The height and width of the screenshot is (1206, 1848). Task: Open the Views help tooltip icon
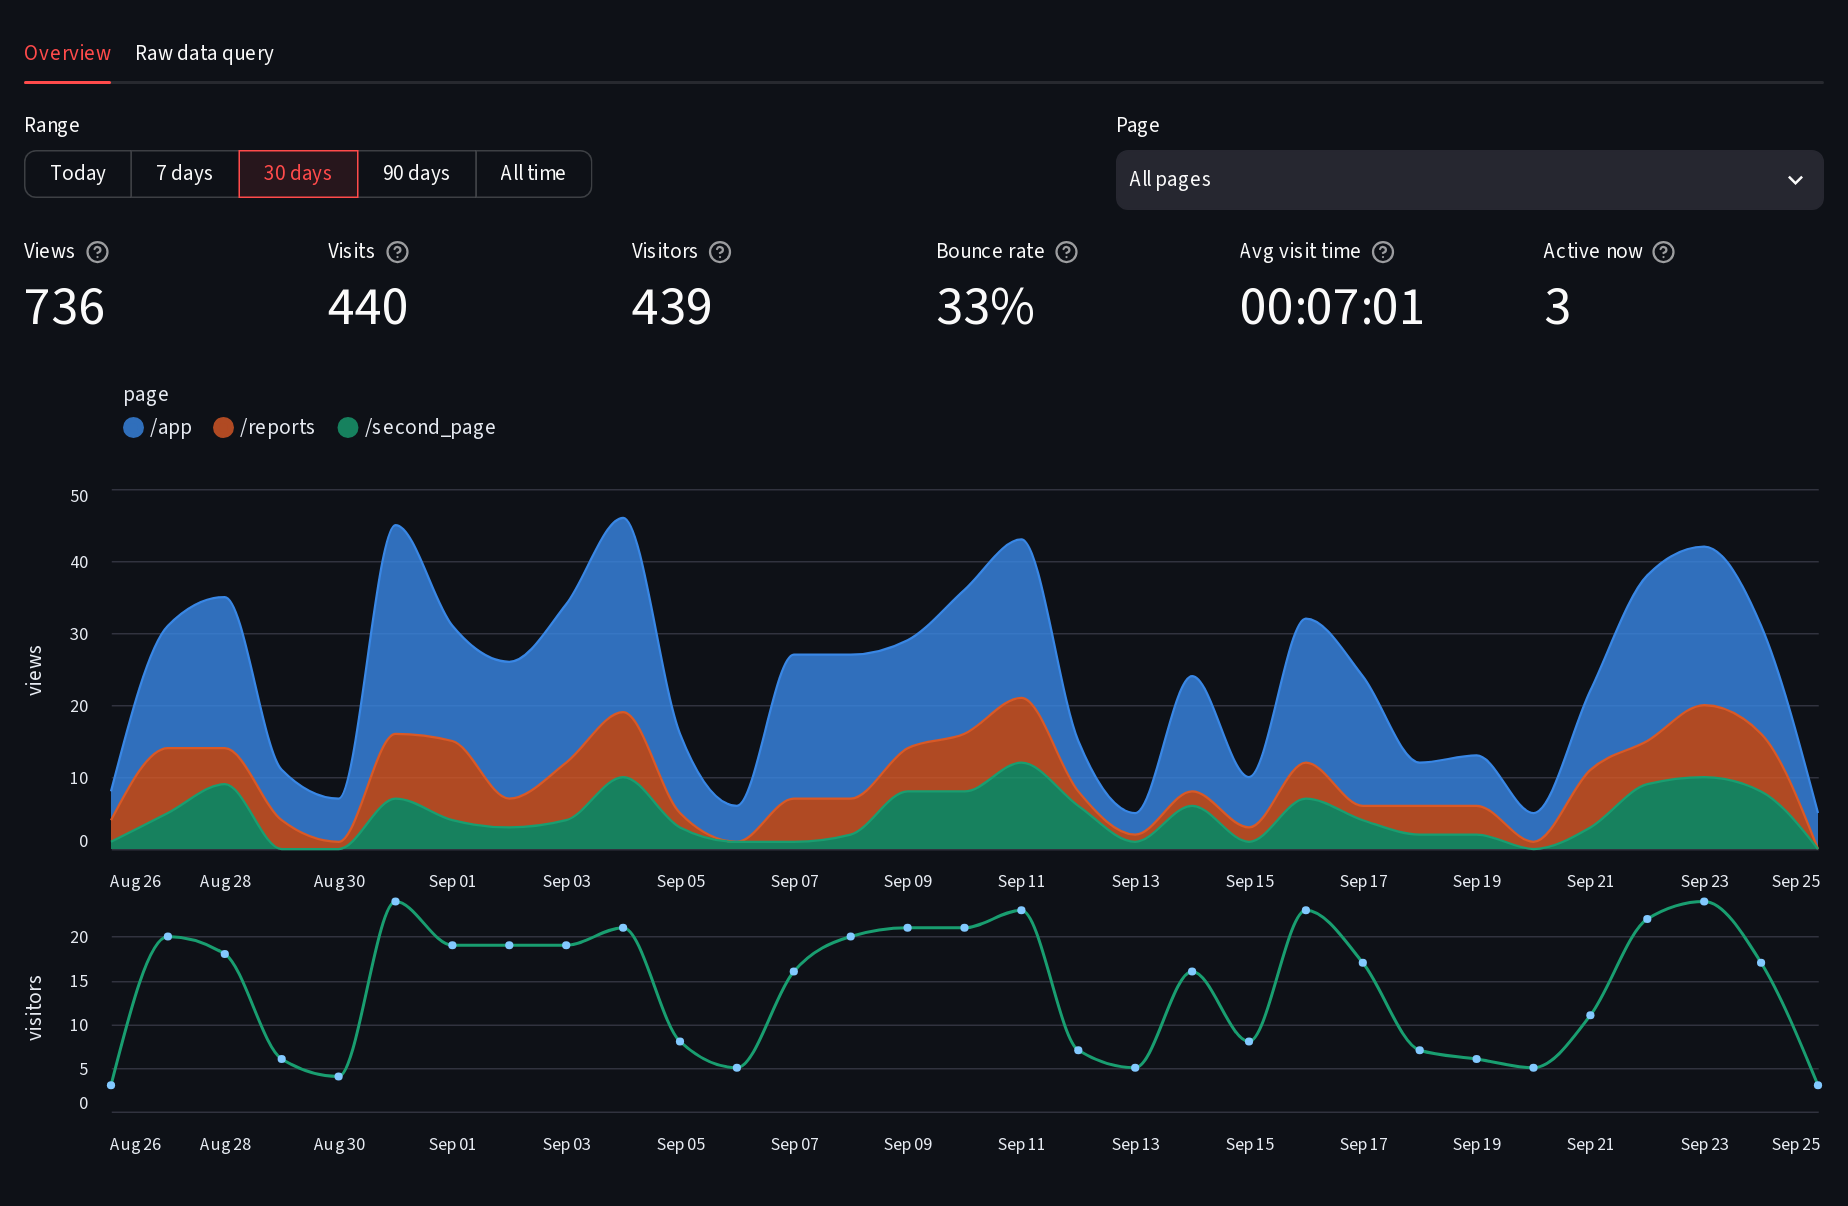tap(97, 252)
